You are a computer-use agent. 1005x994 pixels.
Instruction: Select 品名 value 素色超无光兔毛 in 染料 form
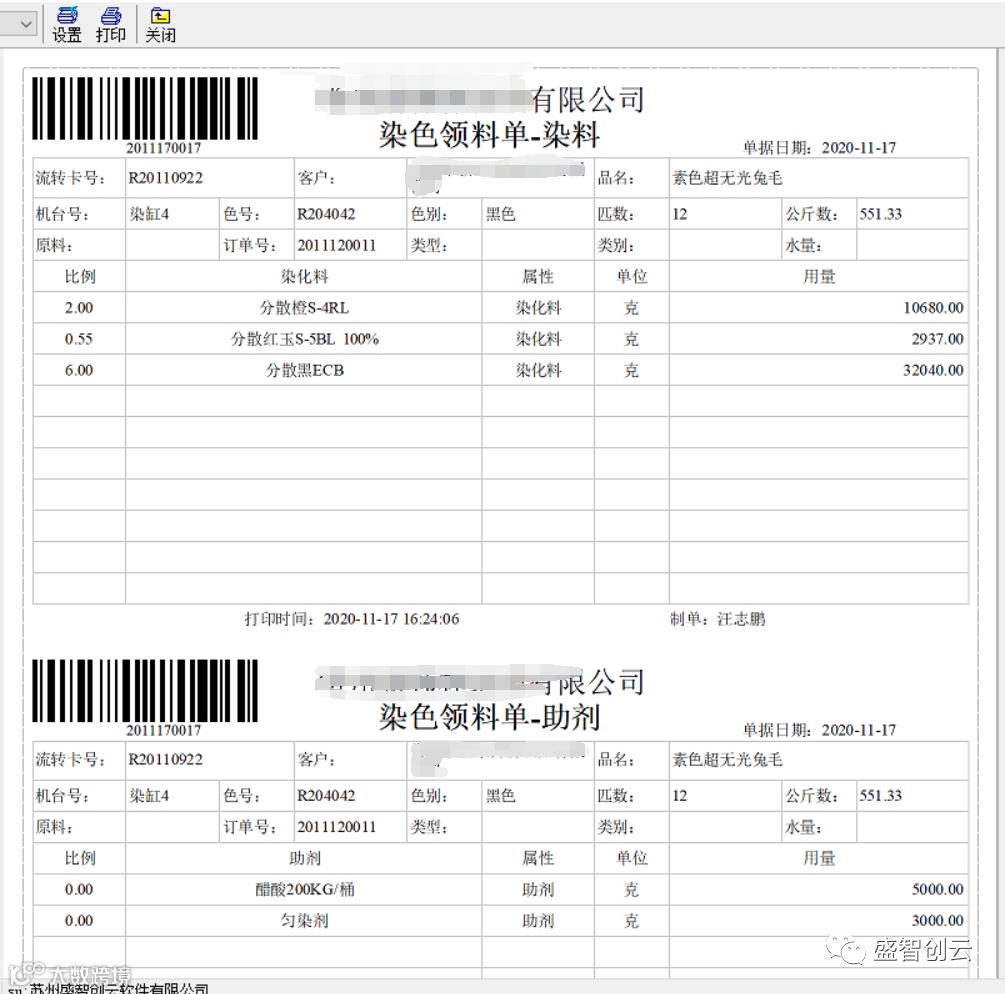tap(727, 178)
